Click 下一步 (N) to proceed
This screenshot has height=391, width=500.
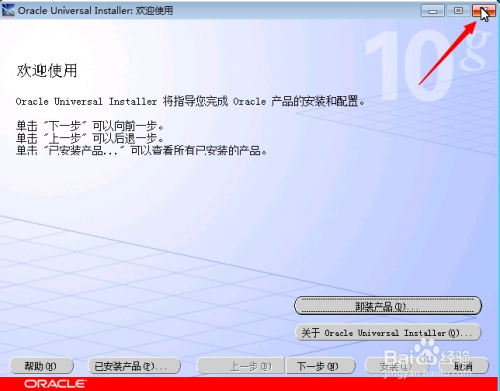tap(320, 366)
